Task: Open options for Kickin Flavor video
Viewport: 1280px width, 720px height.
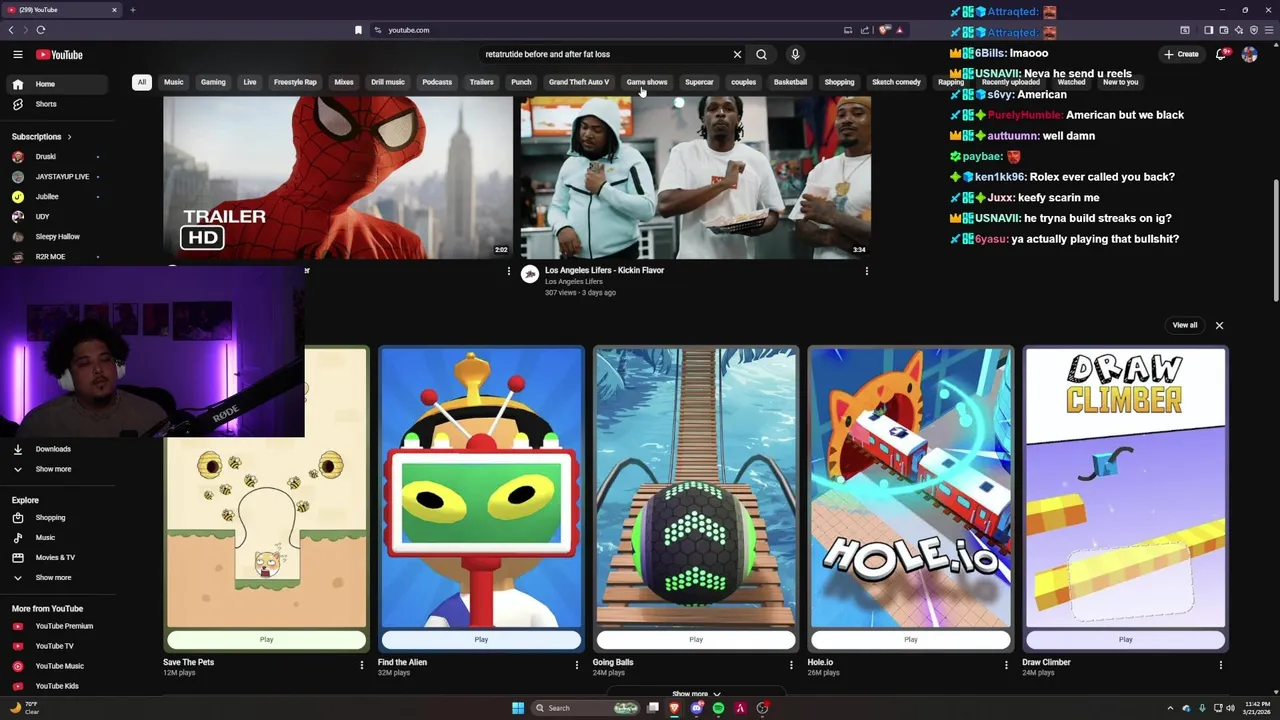Action: pos(866,271)
